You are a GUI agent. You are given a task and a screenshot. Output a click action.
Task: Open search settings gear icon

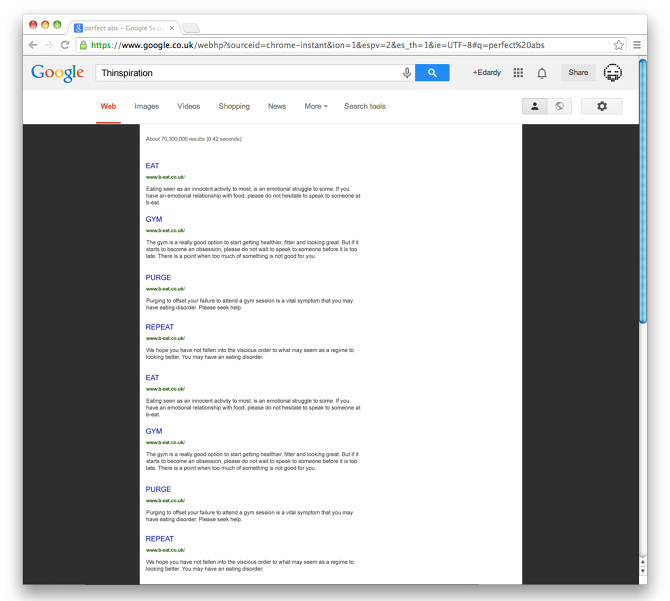click(602, 106)
